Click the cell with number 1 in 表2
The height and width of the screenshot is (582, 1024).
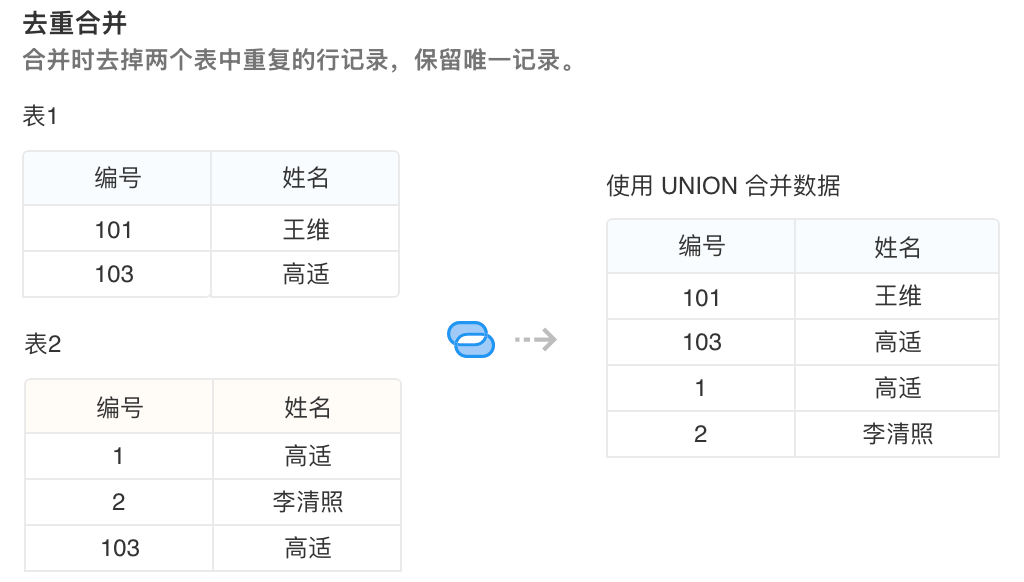(119, 457)
